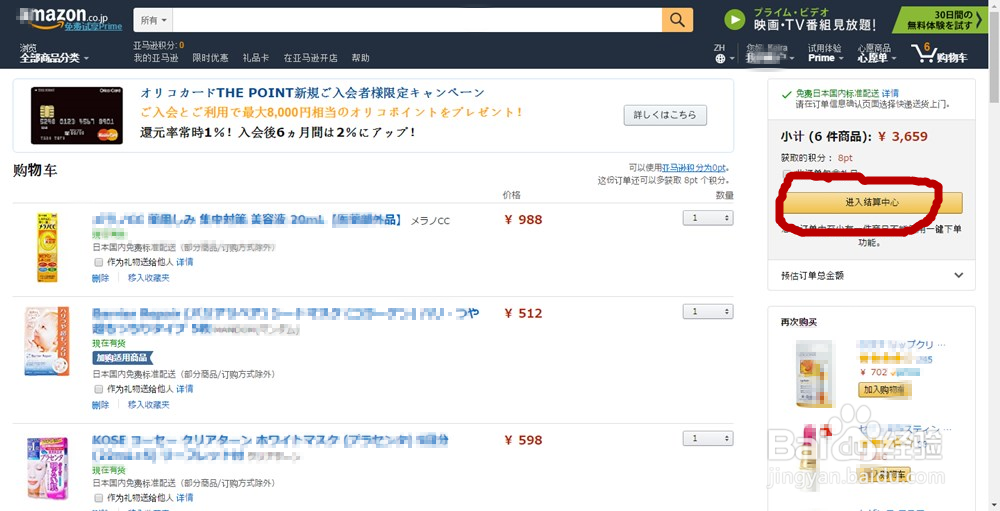This screenshot has height=511, width=1000.
Task: Change quantity of the ¥ 512 item
Action: point(708,311)
